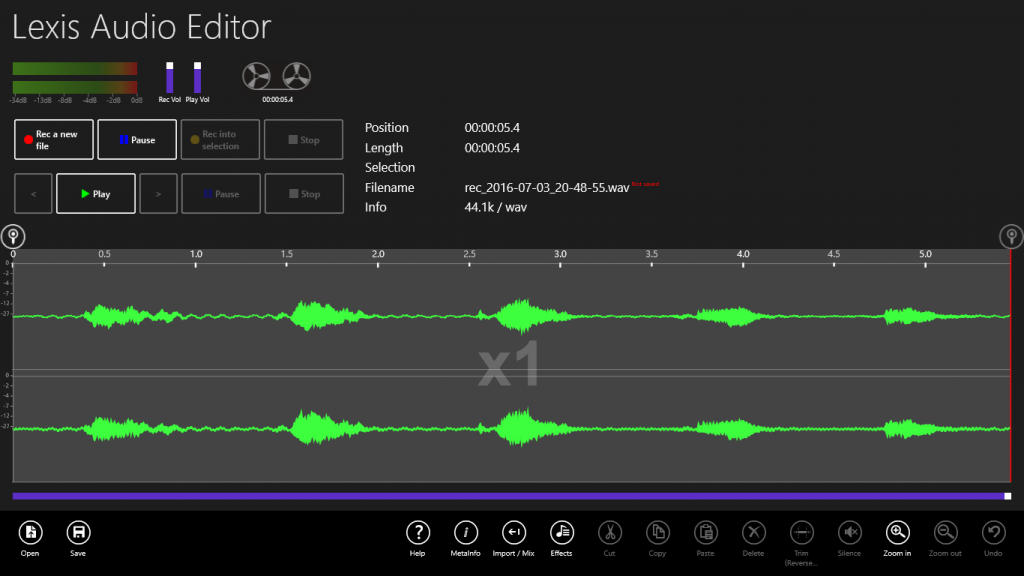
Task: Click the Import / Mix icon
Action: coord(513,533)
